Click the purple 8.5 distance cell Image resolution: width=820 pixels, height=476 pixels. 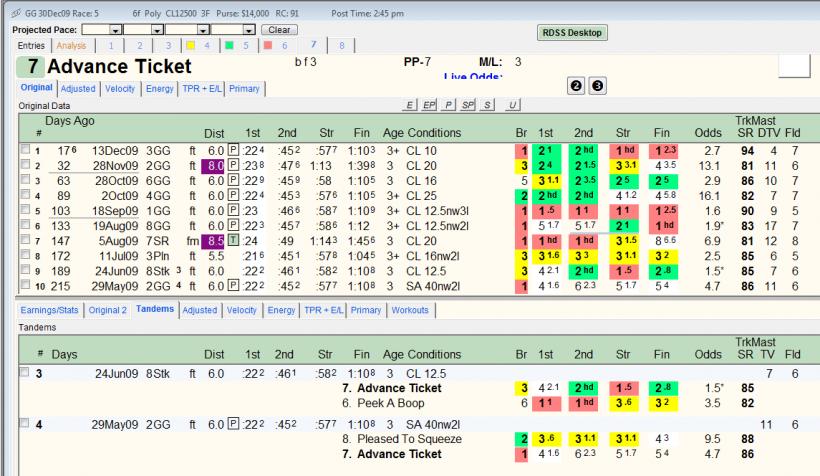click(x=213, y=241)
